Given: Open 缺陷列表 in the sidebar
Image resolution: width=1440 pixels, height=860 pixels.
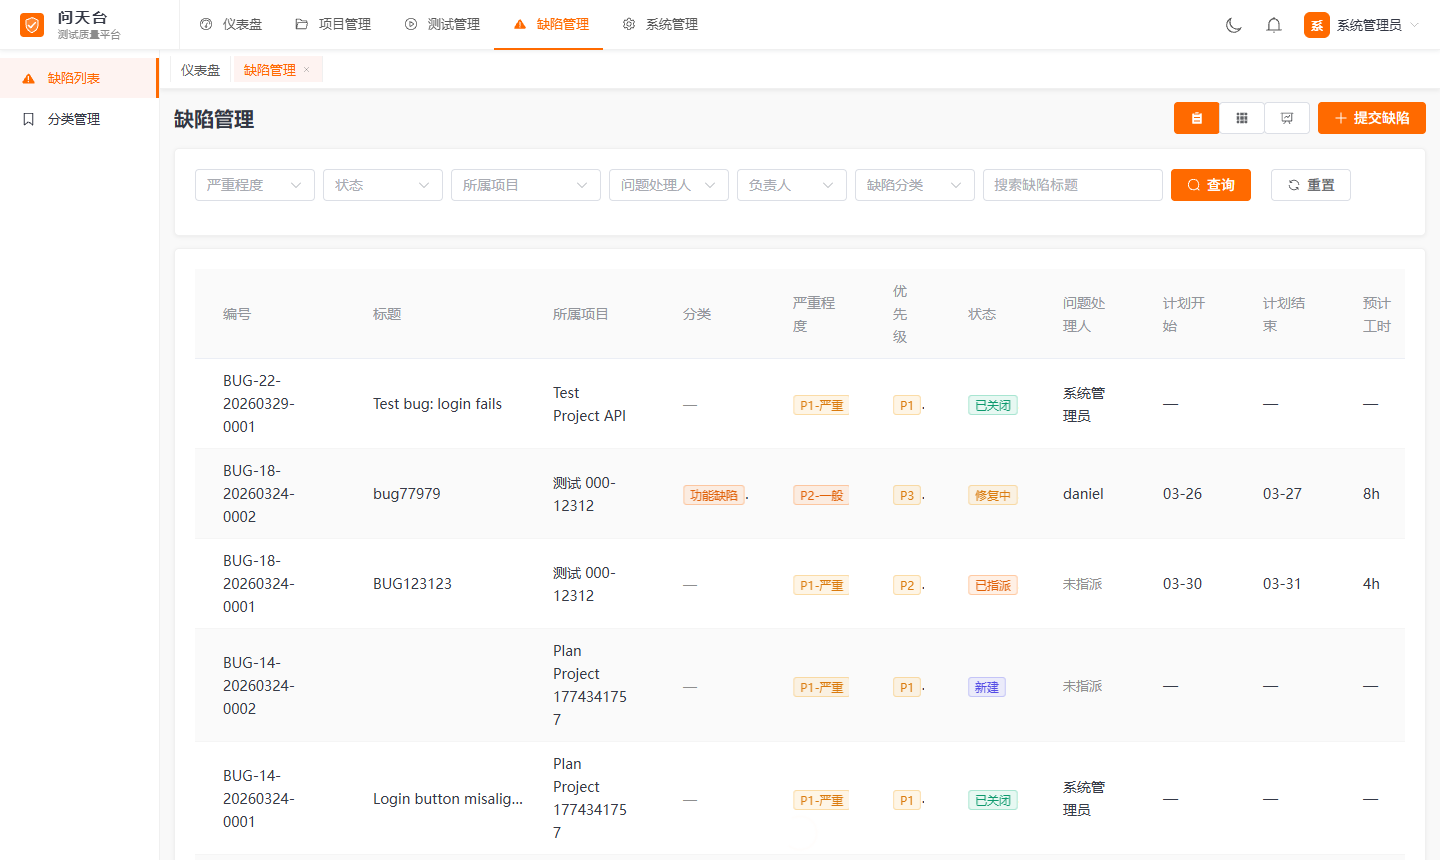Looking at the screenshot, I should point(79,78).
